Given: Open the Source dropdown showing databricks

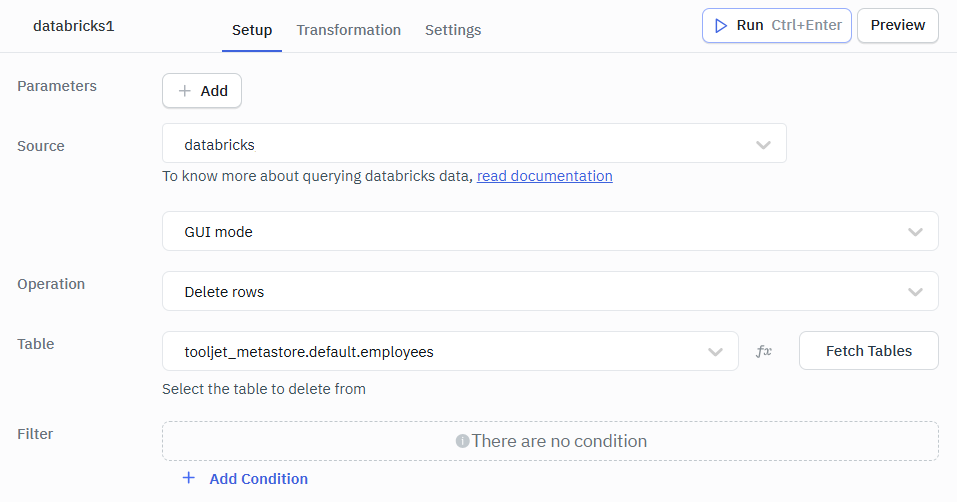Looking at the screenshot, I should coord(474,143).
